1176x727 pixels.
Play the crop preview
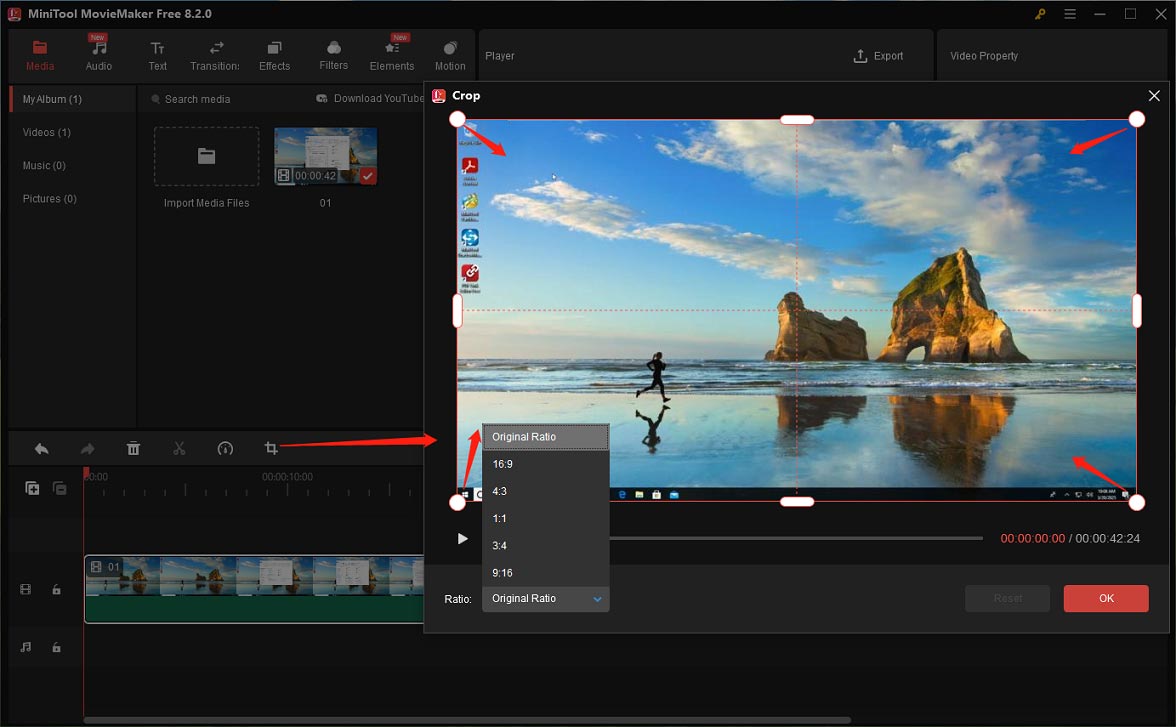point(462,539)
